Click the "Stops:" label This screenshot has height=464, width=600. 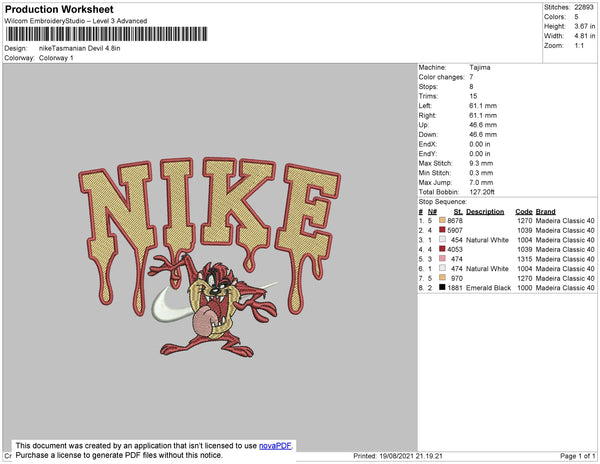click(x=428, y=87)
